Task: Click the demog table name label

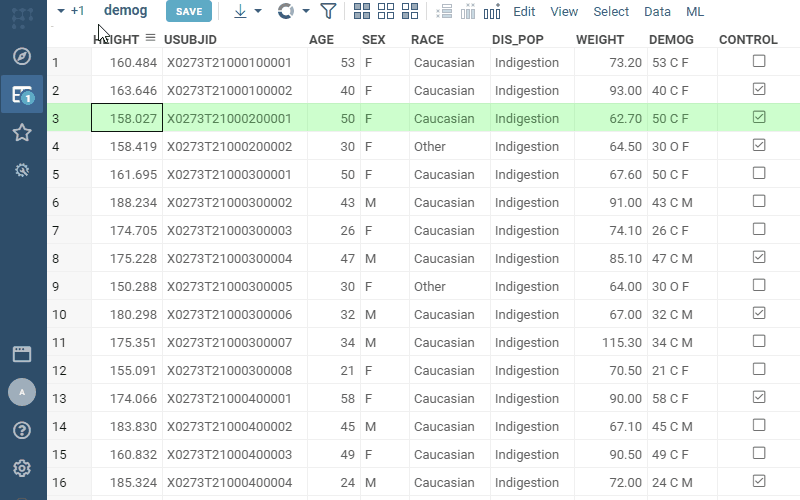Action: coord(125,11)
